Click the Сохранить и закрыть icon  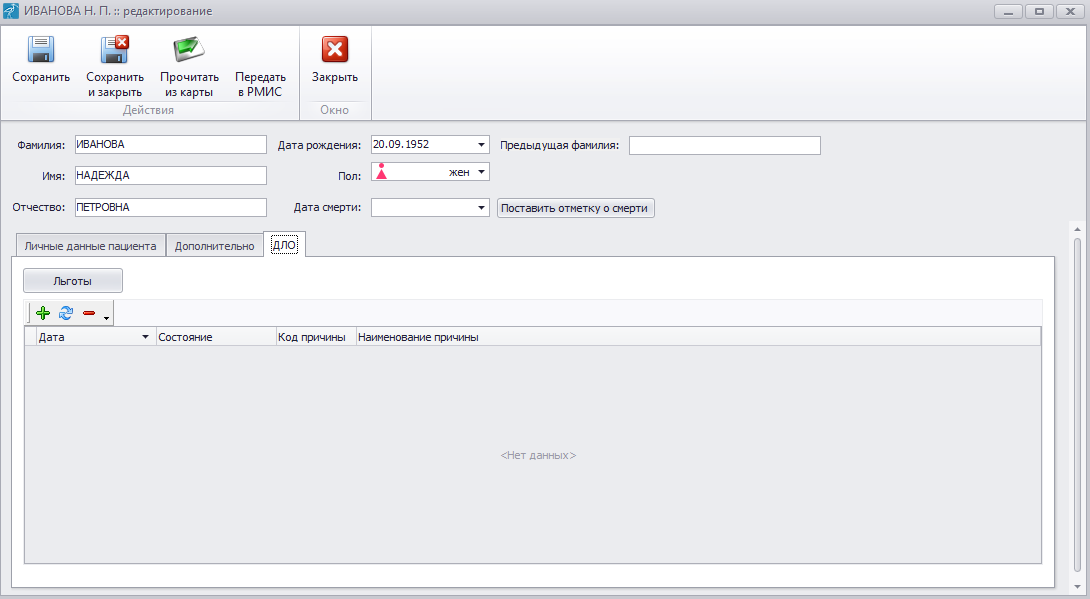115,50
